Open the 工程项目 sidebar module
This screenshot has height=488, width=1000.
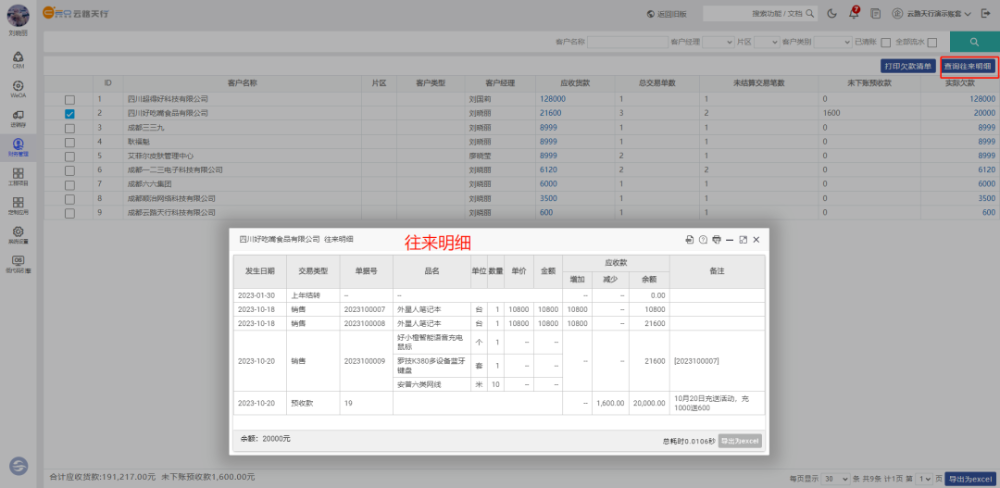(x=18, y=176)
